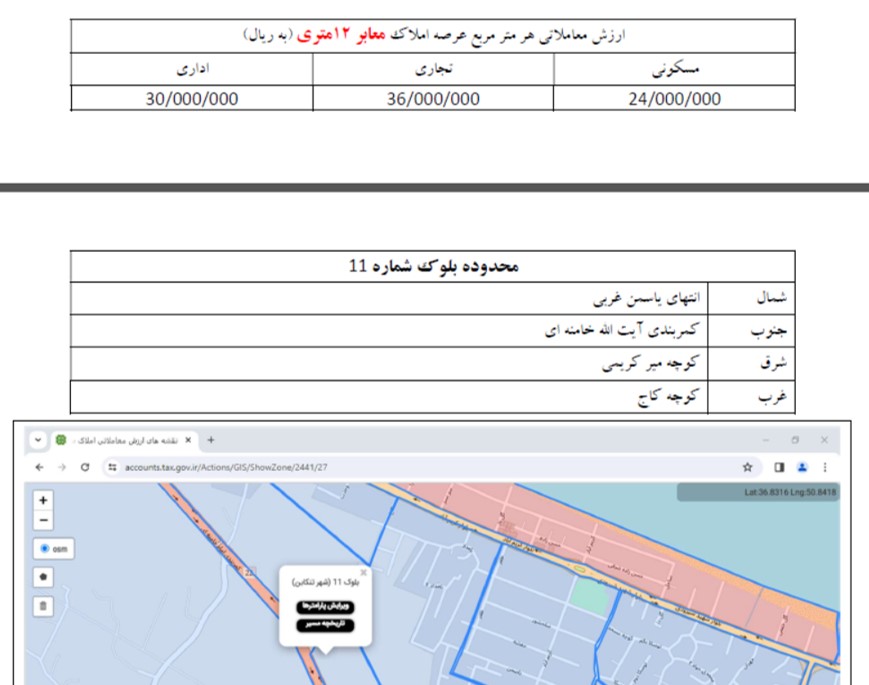Screen dimensions: 869x685
Task: Open a new browser tab
Action: (x=211, y=440)
